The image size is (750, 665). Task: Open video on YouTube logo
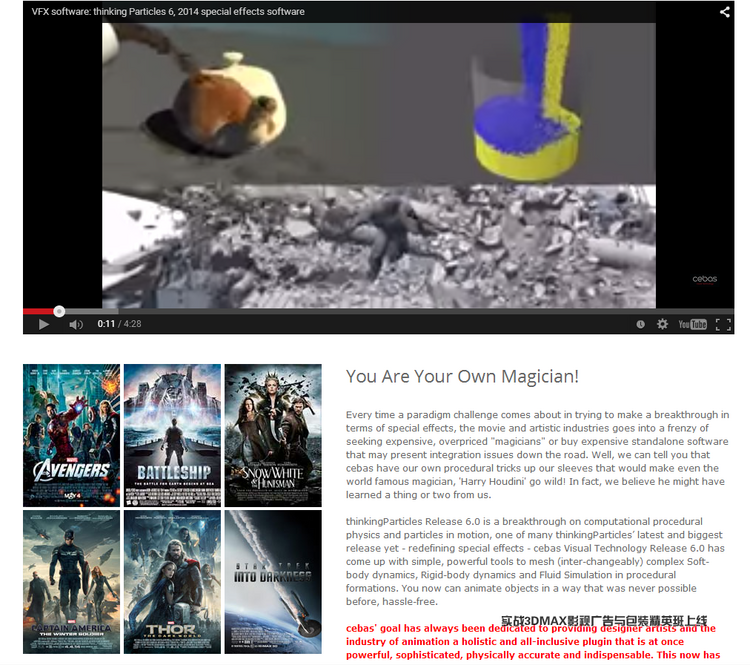(x=692, y=324)
